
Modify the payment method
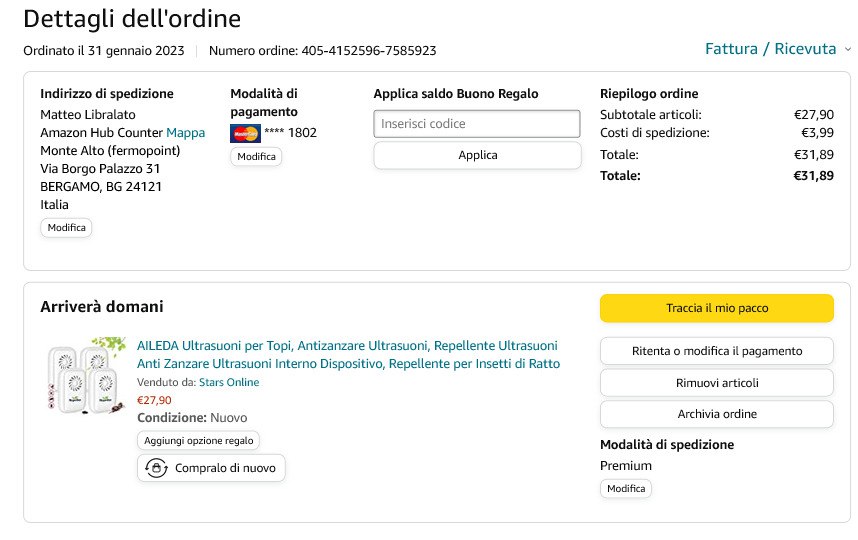256,157
